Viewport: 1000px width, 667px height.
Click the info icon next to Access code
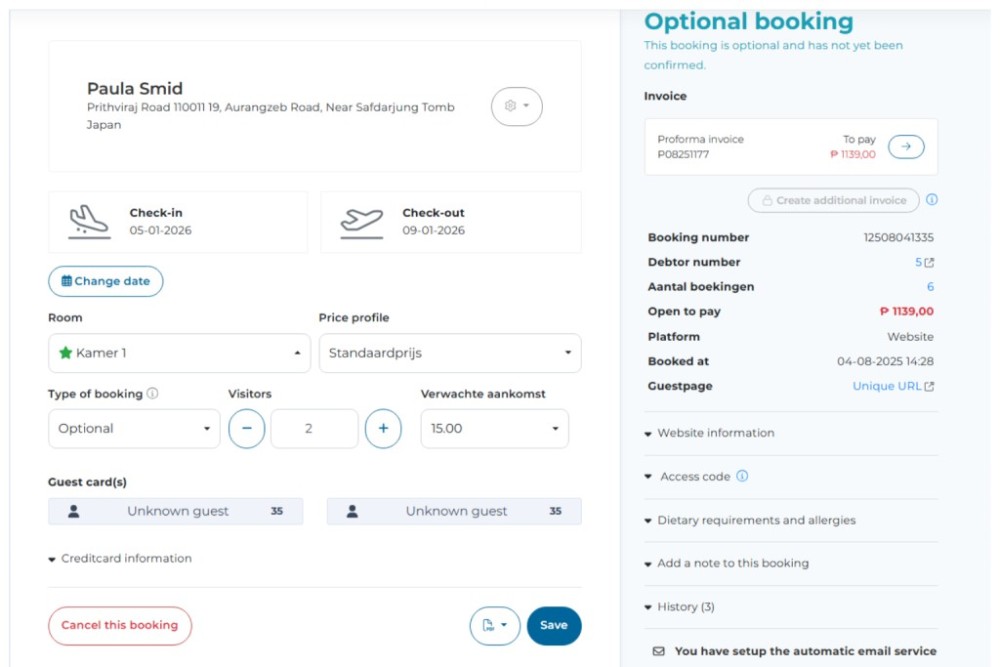click(742, 477)
